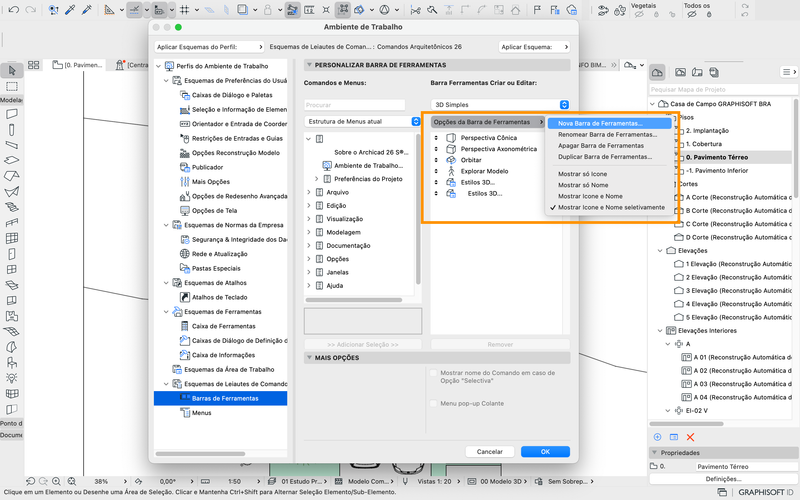
Task: Collapse the MAIS OPÇÕES section
Action: click(309, 358)
